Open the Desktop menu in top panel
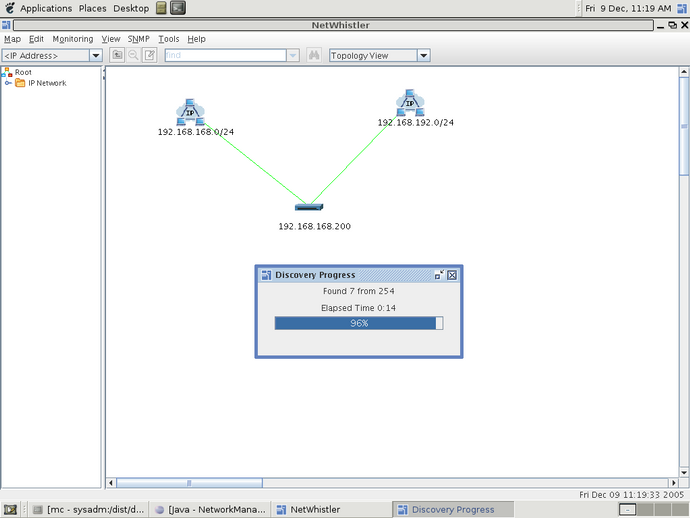690x518 pixels. click(131, 8)
